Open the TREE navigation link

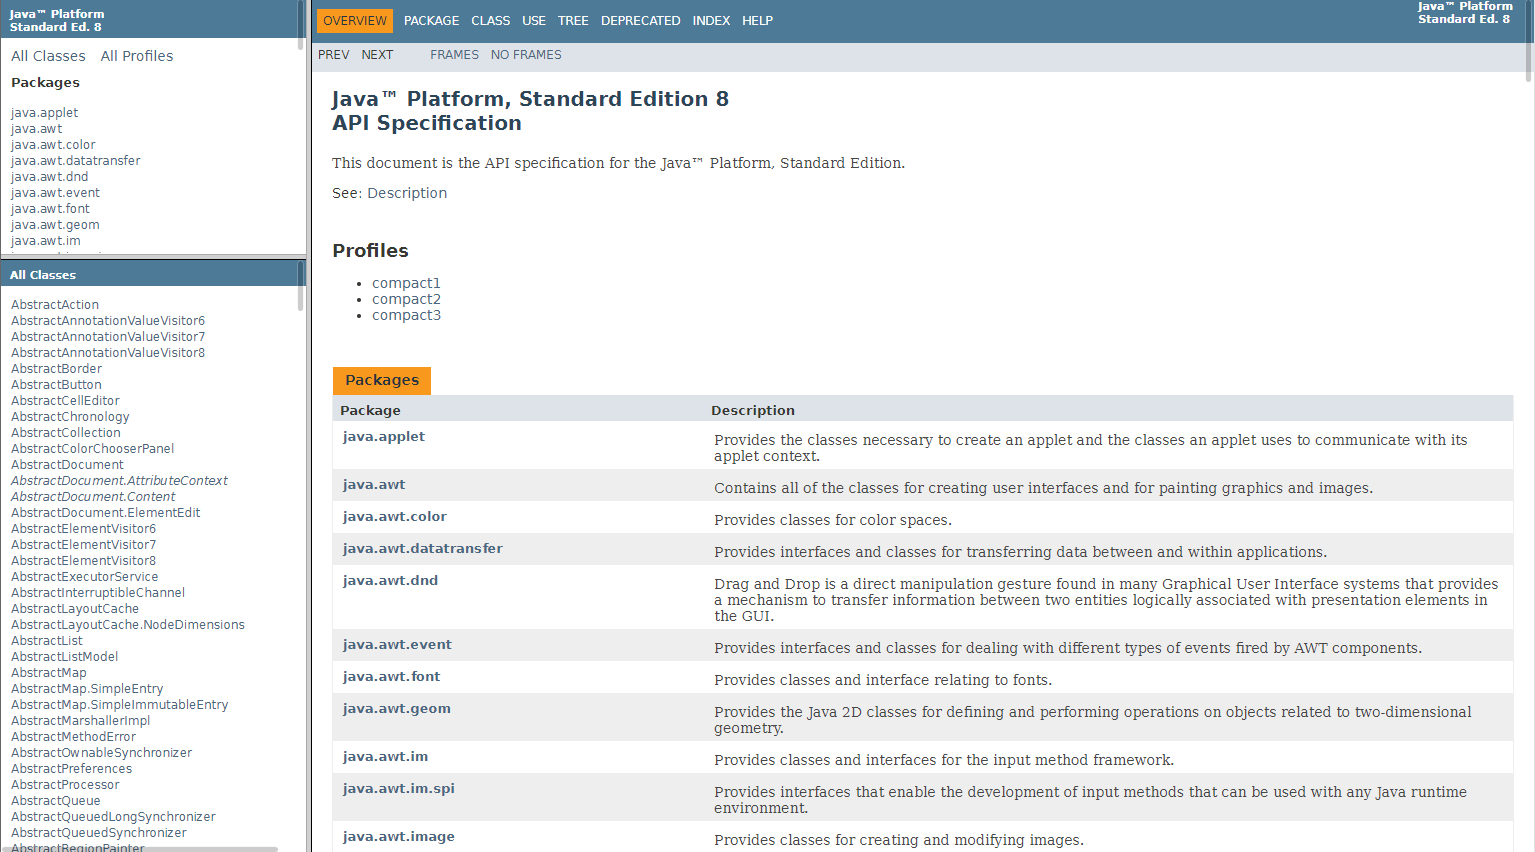(573, 21)
